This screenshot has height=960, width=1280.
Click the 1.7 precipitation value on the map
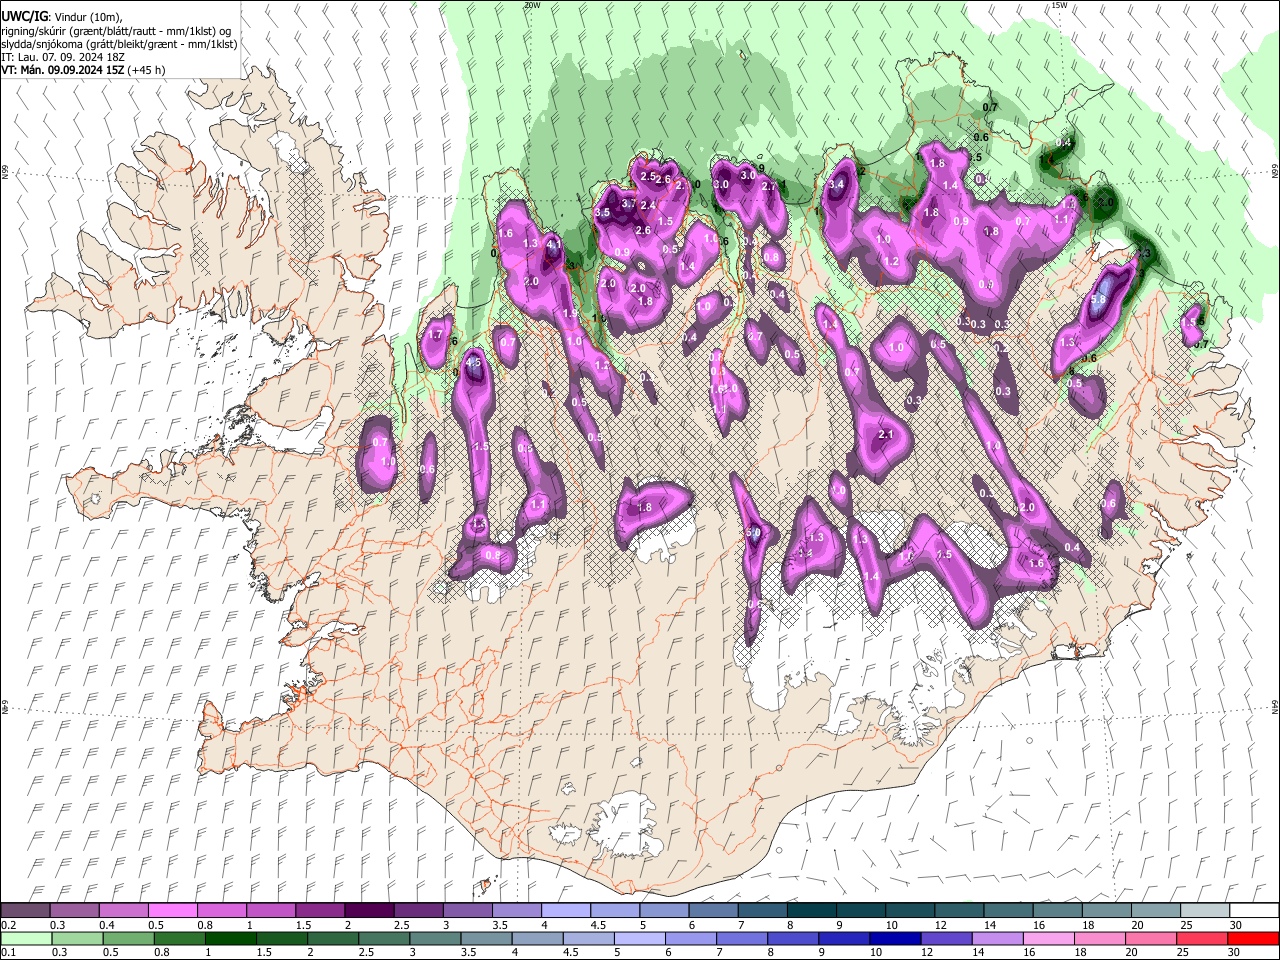pyautogui.click(x=435, y=335)
